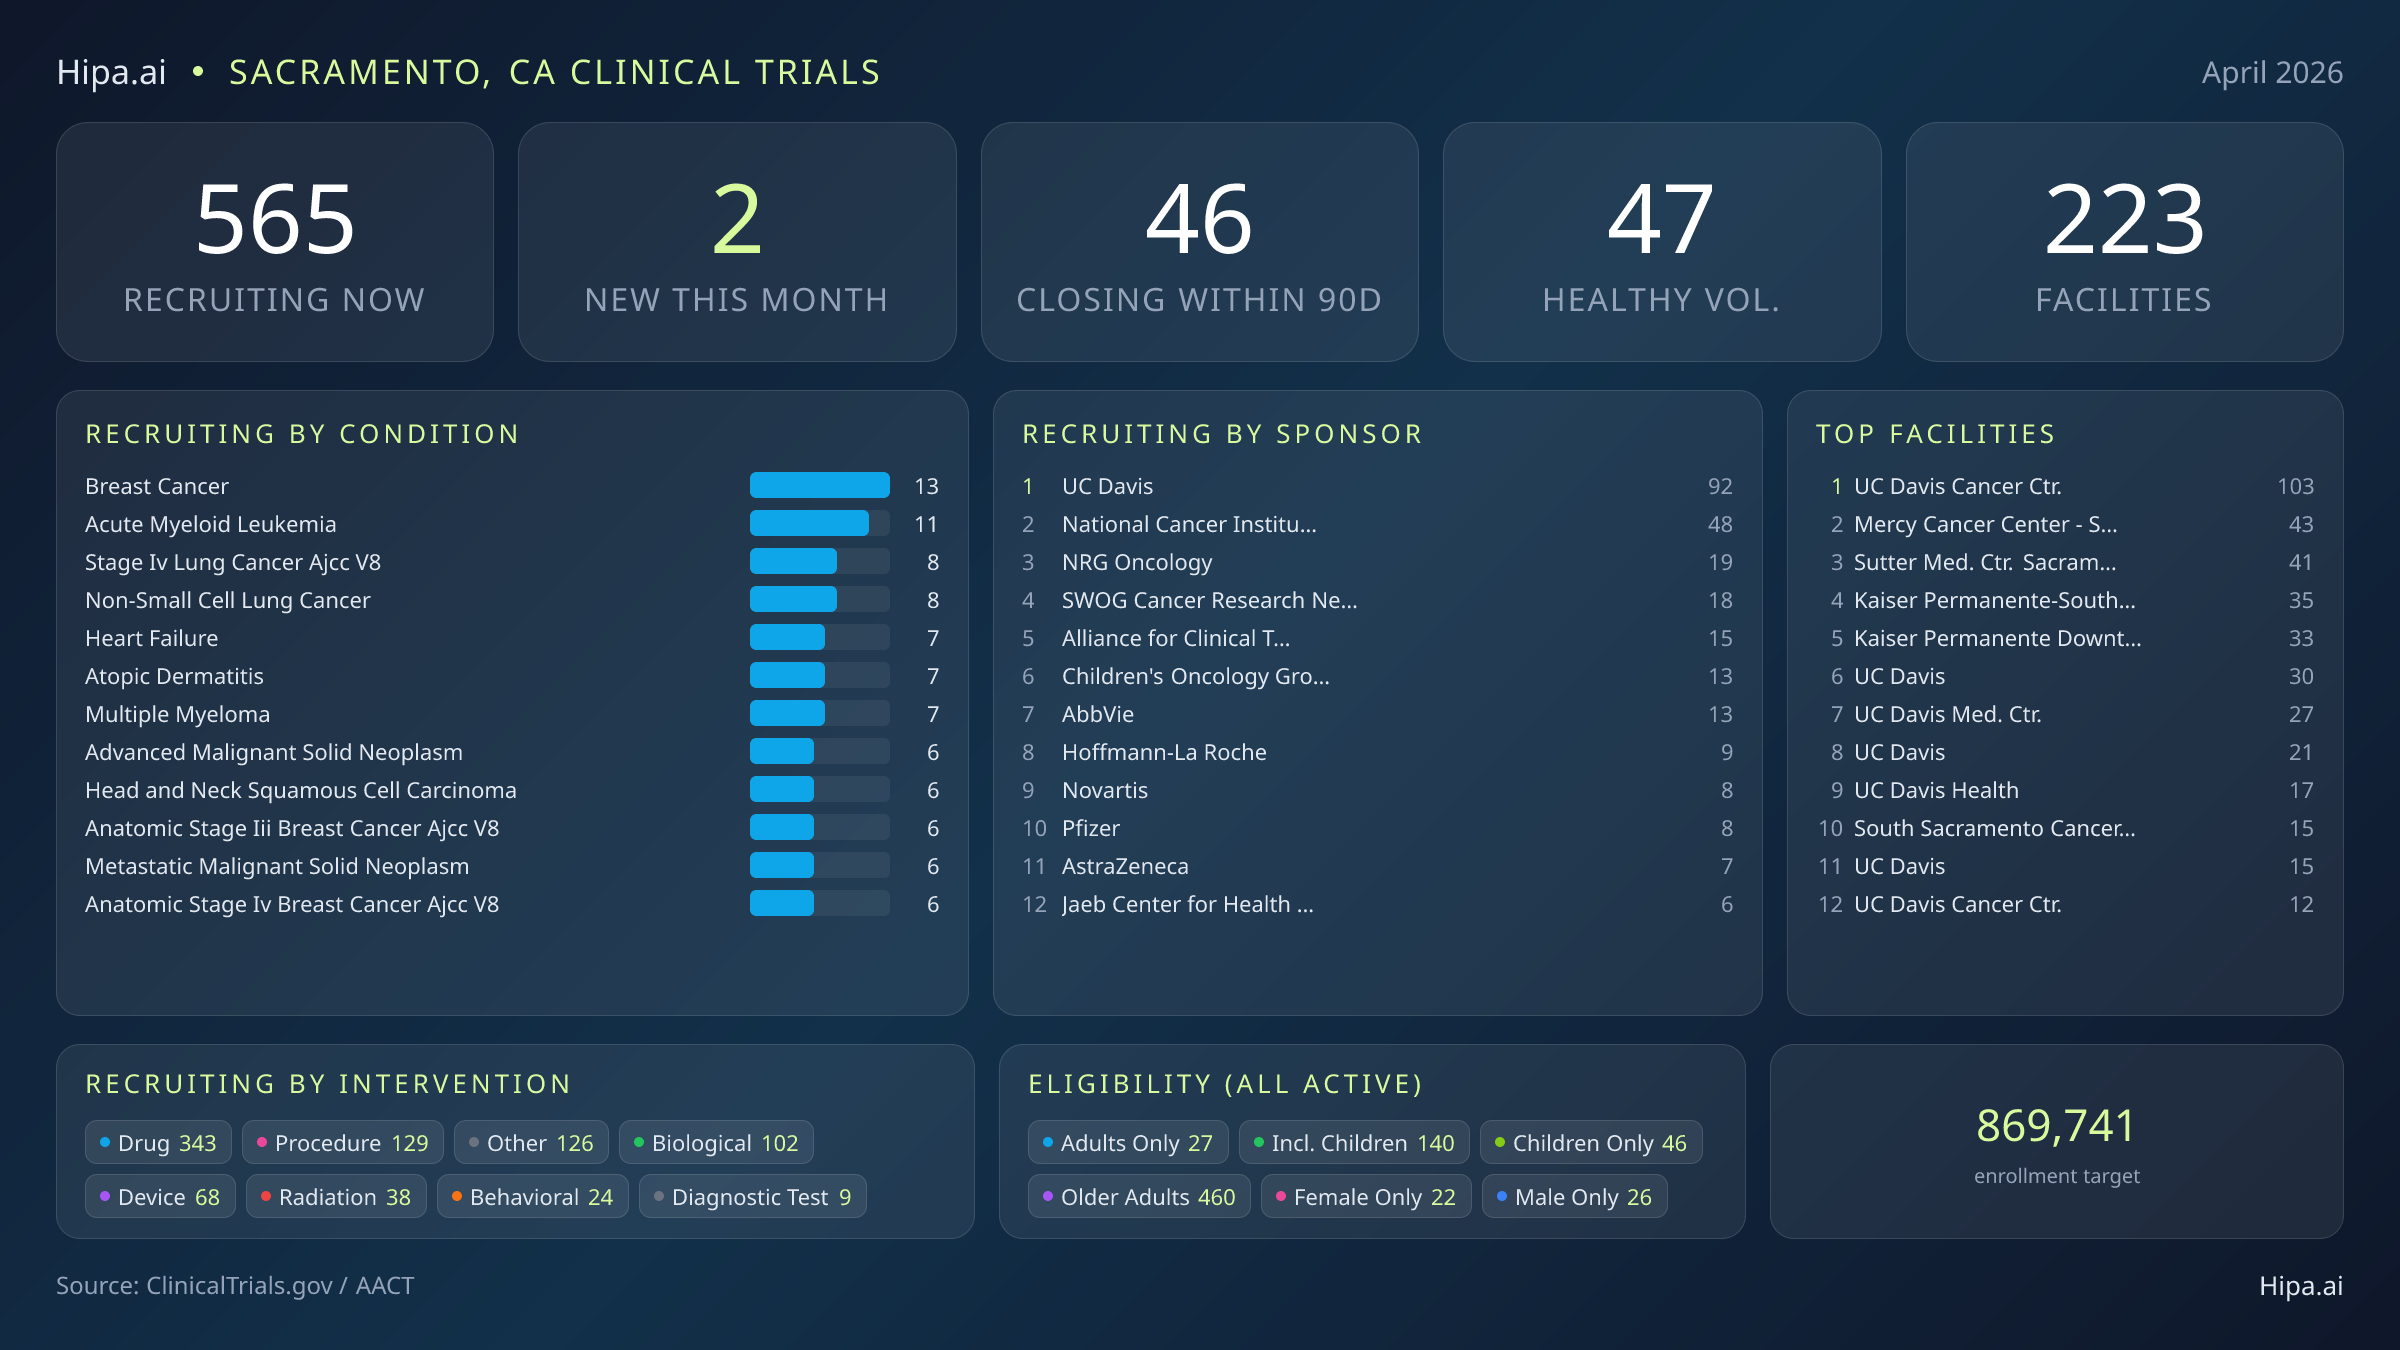This screenshot has height=1350, width=2400.
Task: Click Kaiser Permanente Downt... facility
Action: tap(2065, 638)
